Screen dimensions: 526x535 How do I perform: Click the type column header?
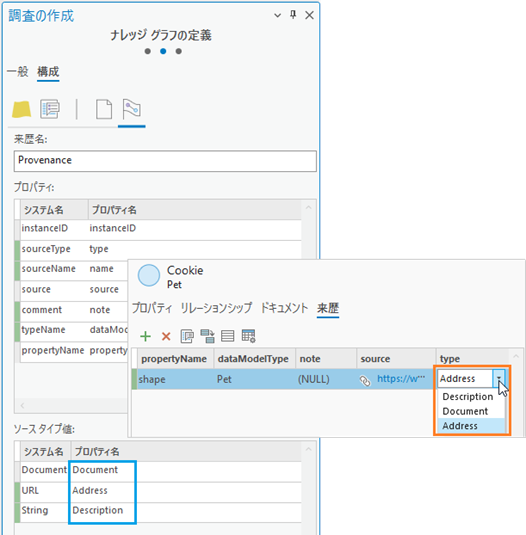[472, 359]
